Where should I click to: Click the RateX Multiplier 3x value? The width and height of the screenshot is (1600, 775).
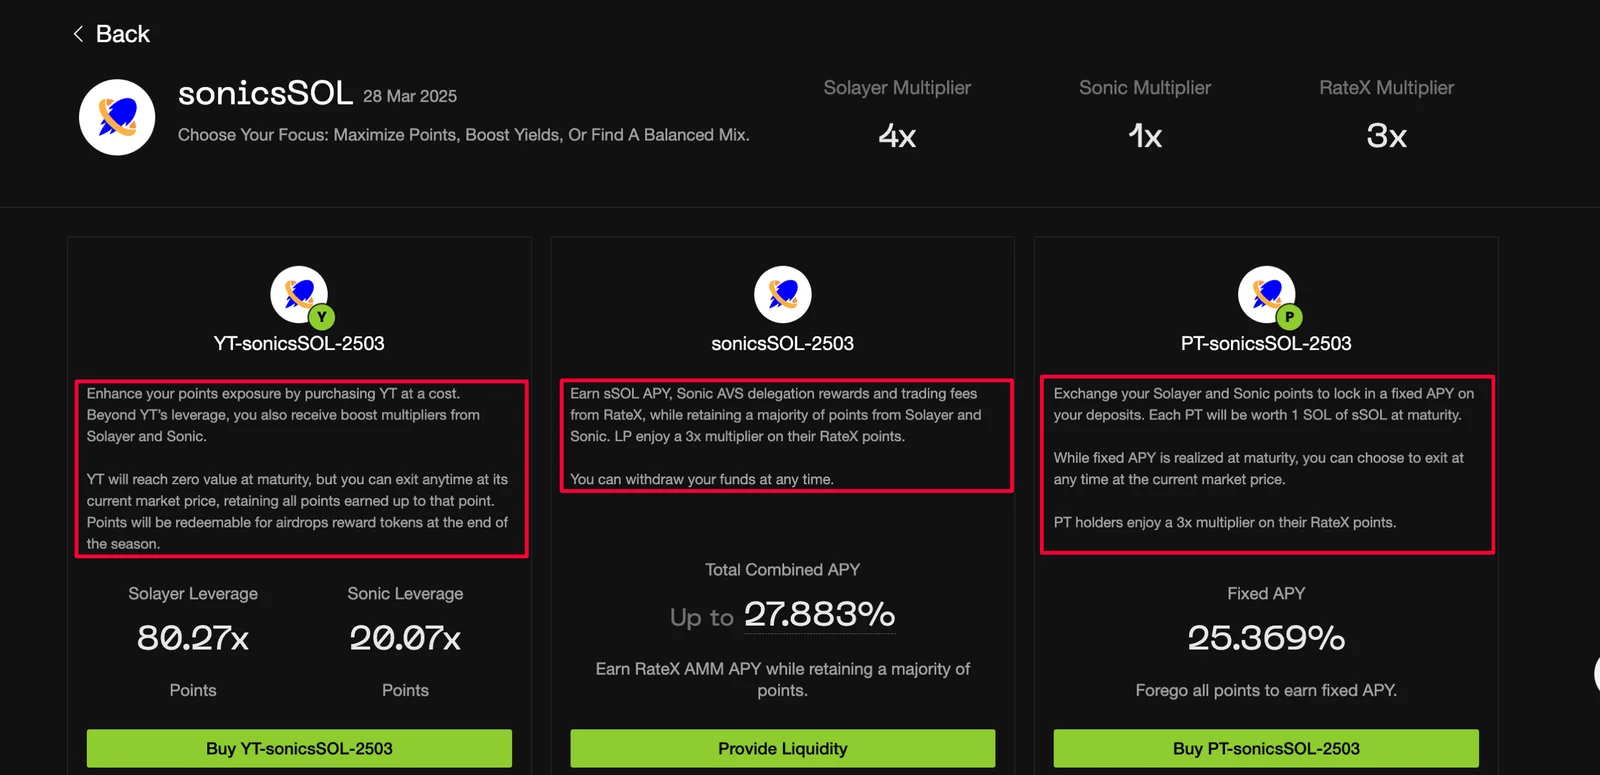pyautogui.click(x=1386, y=136)
